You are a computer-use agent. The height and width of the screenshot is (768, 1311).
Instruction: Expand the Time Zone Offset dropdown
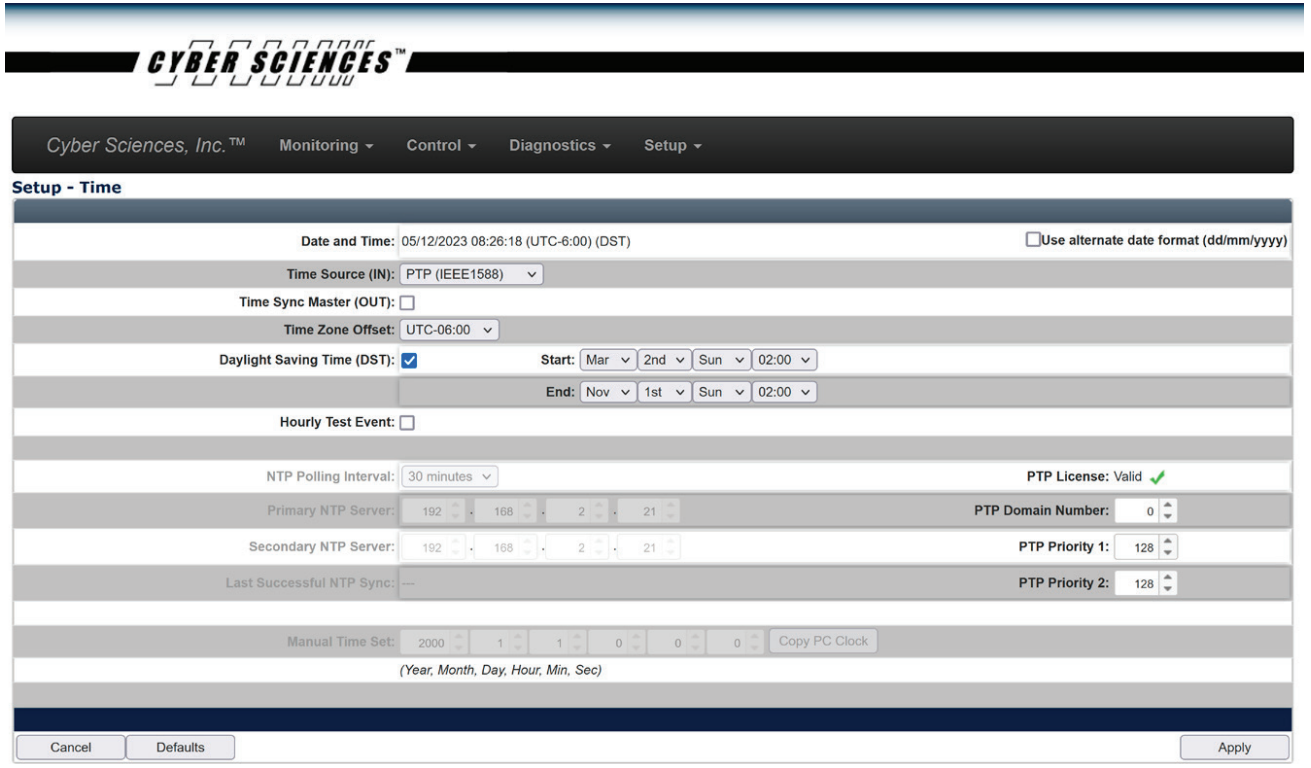tap(449, 330)
